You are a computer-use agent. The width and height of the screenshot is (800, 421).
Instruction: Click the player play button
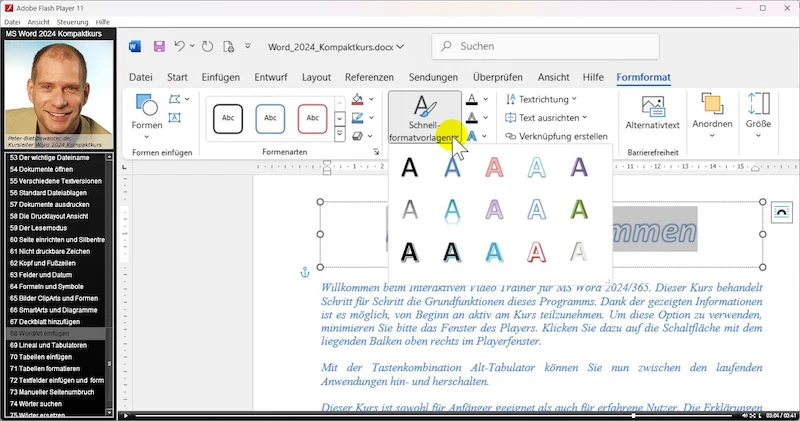[x=126, y=416]
